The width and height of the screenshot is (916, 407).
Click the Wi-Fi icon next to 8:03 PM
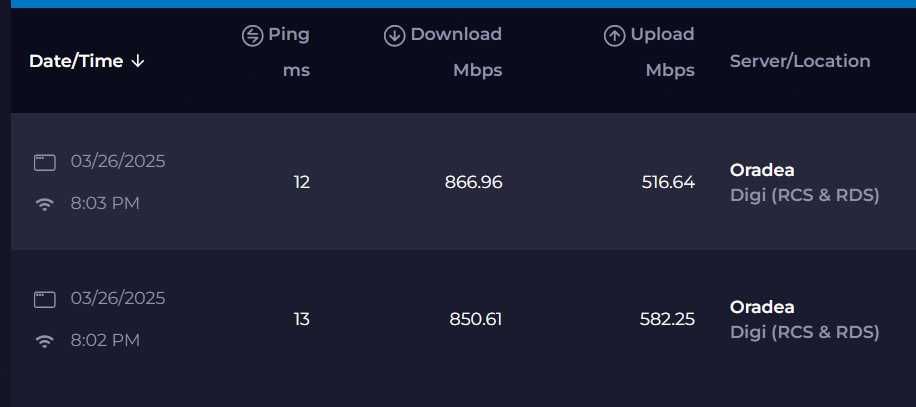(44, 204)
